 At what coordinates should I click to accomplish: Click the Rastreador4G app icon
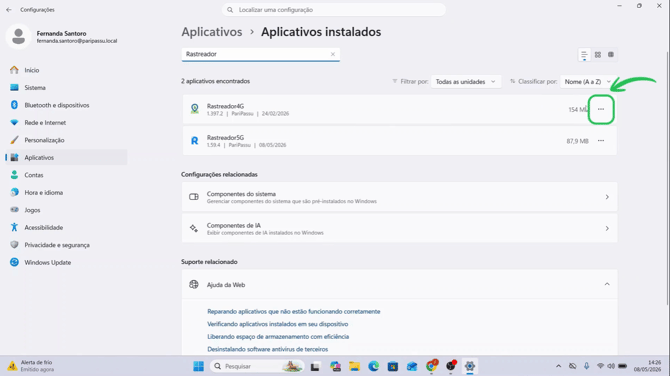pos(194,109)
